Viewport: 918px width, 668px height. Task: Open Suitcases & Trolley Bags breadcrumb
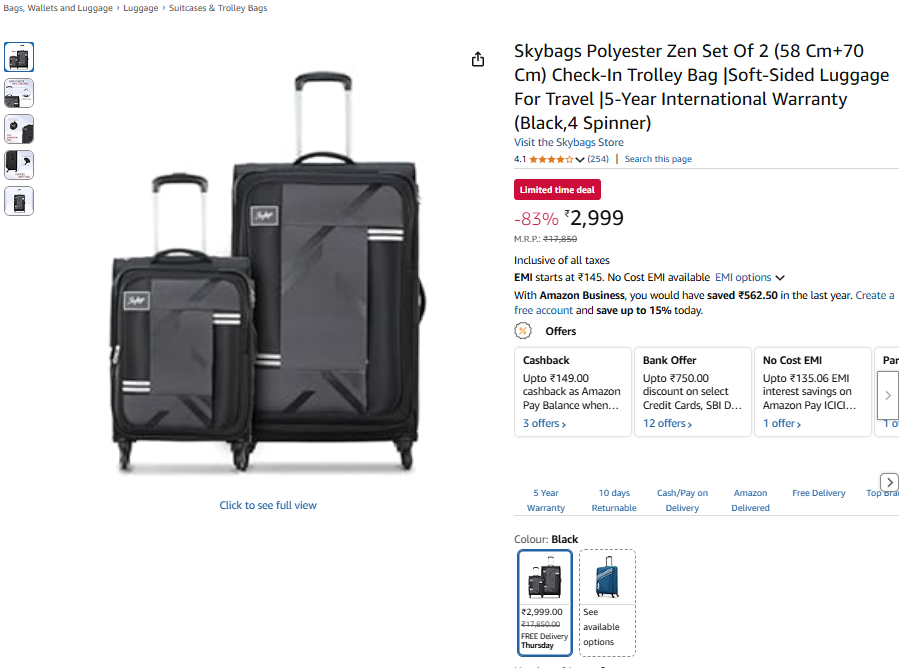217,8
